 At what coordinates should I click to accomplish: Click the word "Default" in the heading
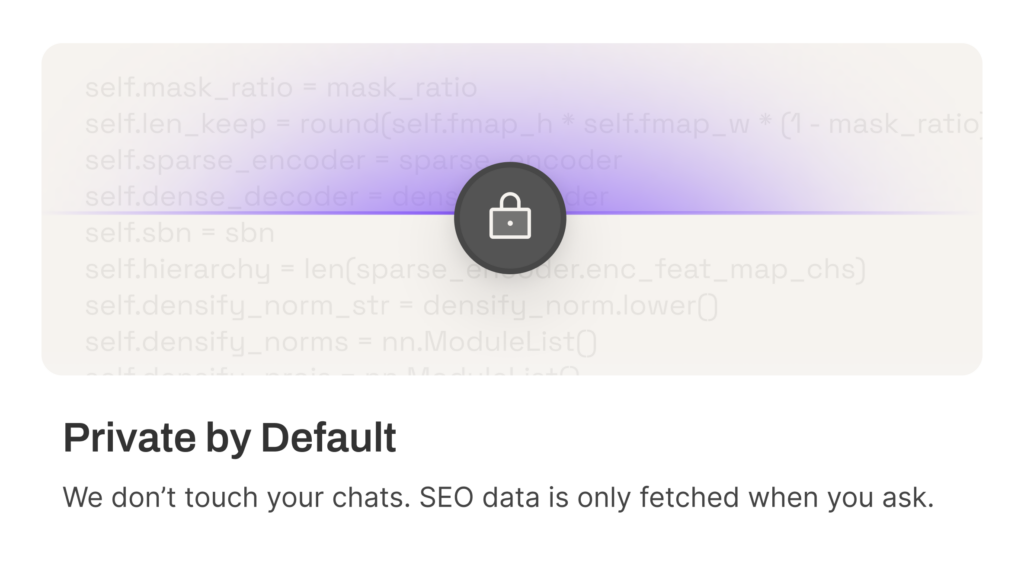click(328, 438)
